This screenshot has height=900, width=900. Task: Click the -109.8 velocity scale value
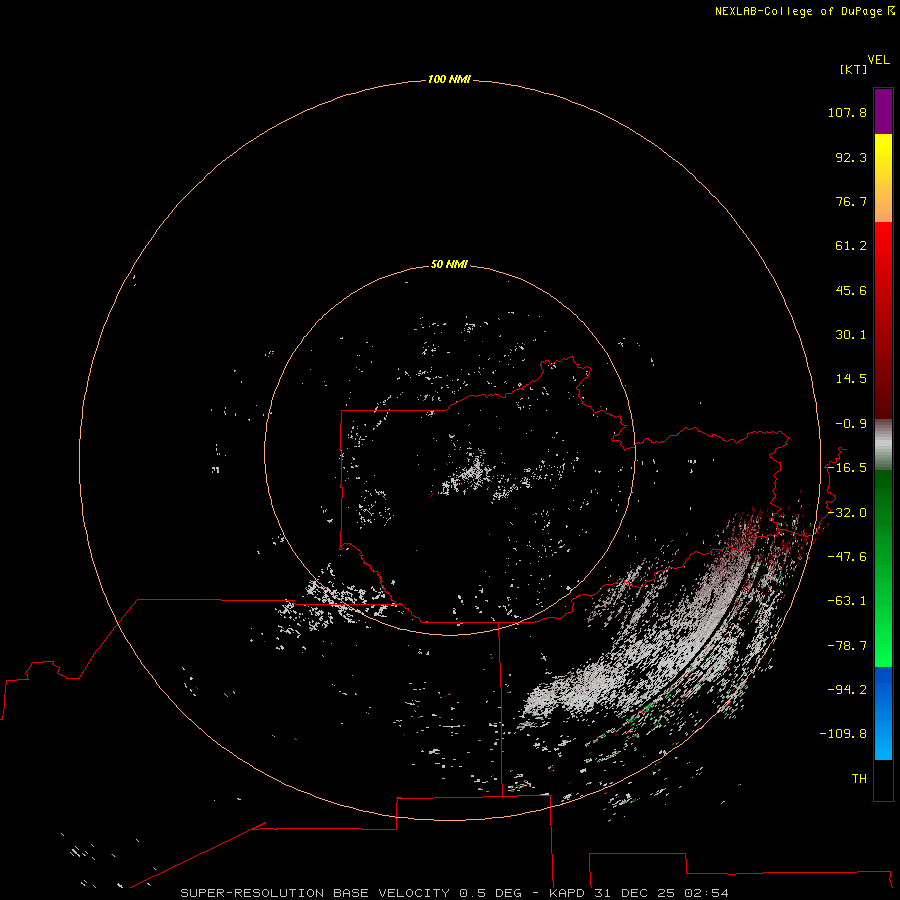[x=843, y=734]
